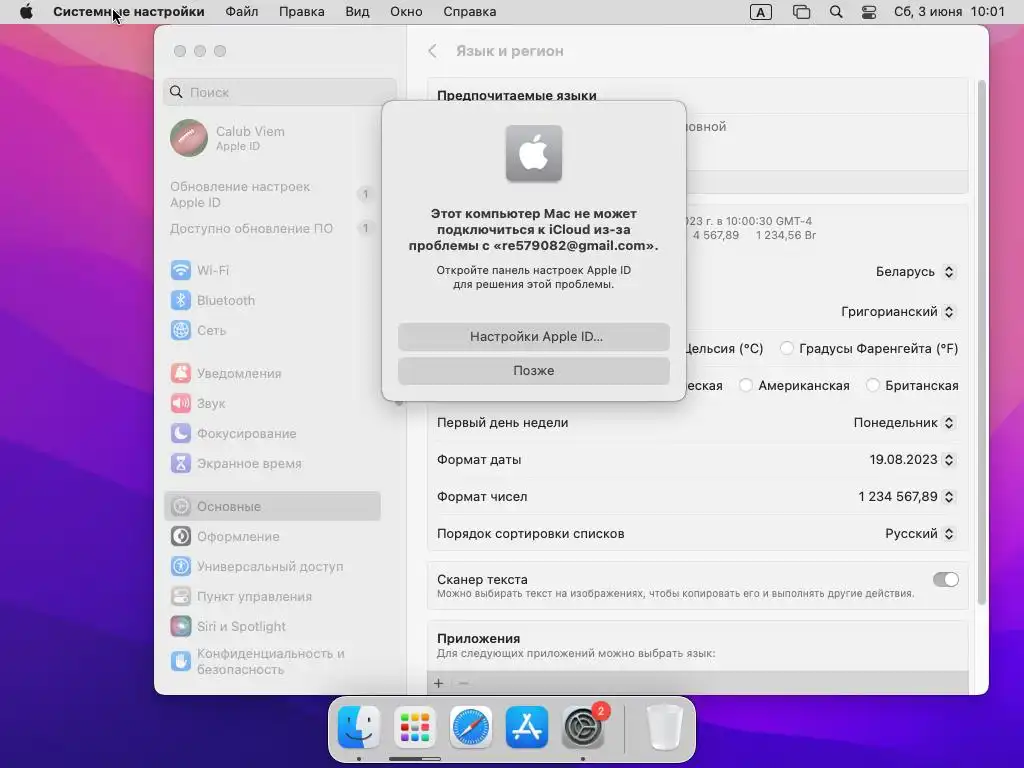
Task: Launch Finder from the Dock
Action: [x=359, y=727]
